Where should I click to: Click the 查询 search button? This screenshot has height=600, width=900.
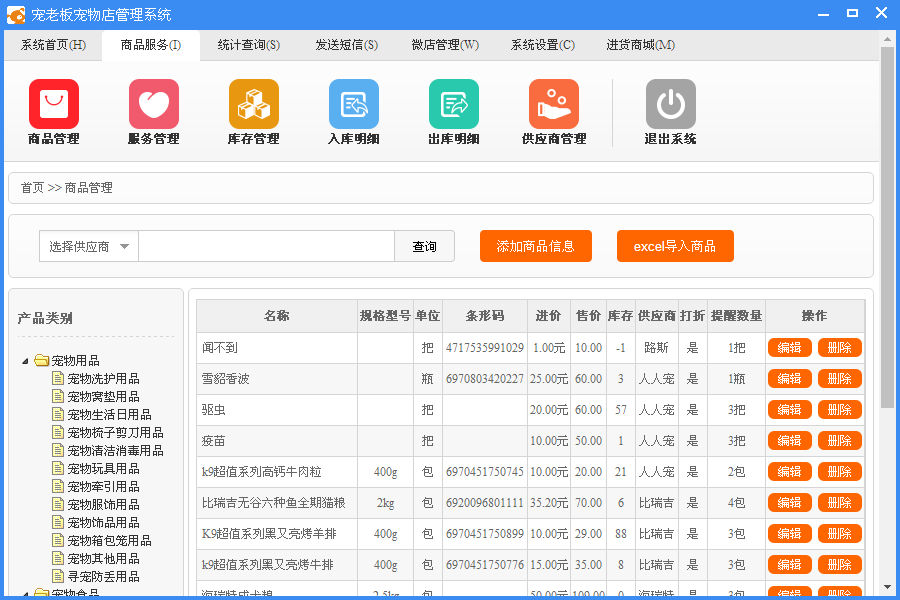[424, 246]
